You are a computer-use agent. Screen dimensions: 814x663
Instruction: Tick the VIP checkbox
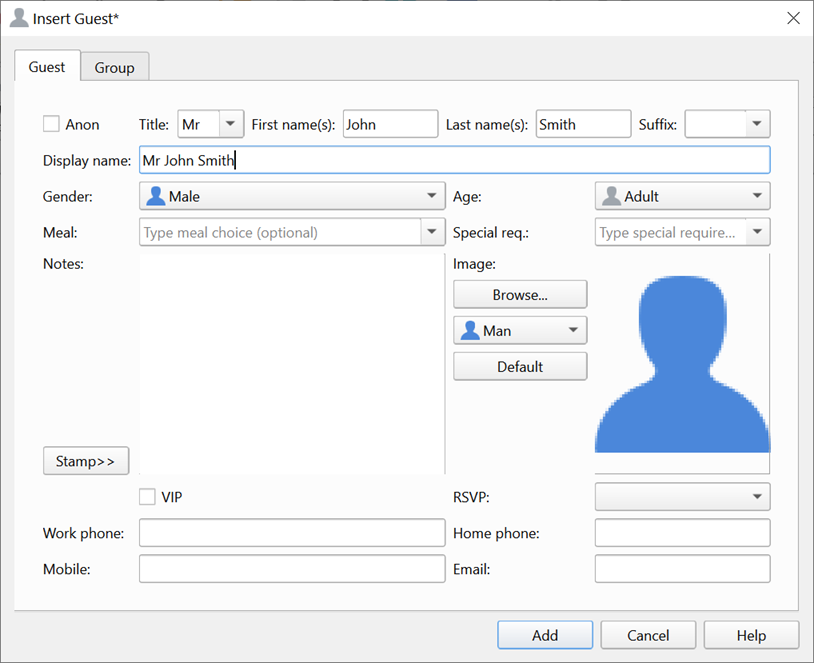coord(147,497)
